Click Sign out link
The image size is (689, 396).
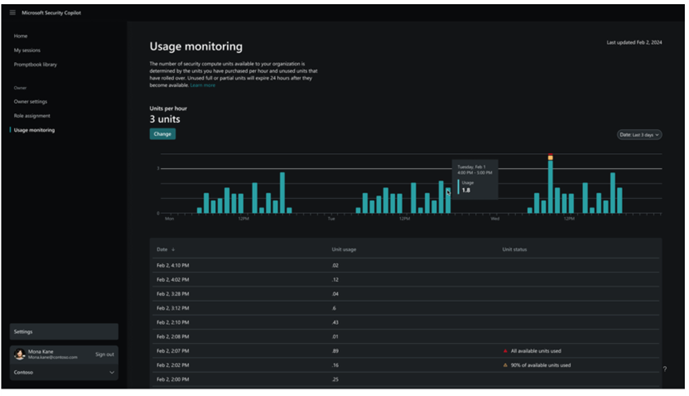[105, 354]
